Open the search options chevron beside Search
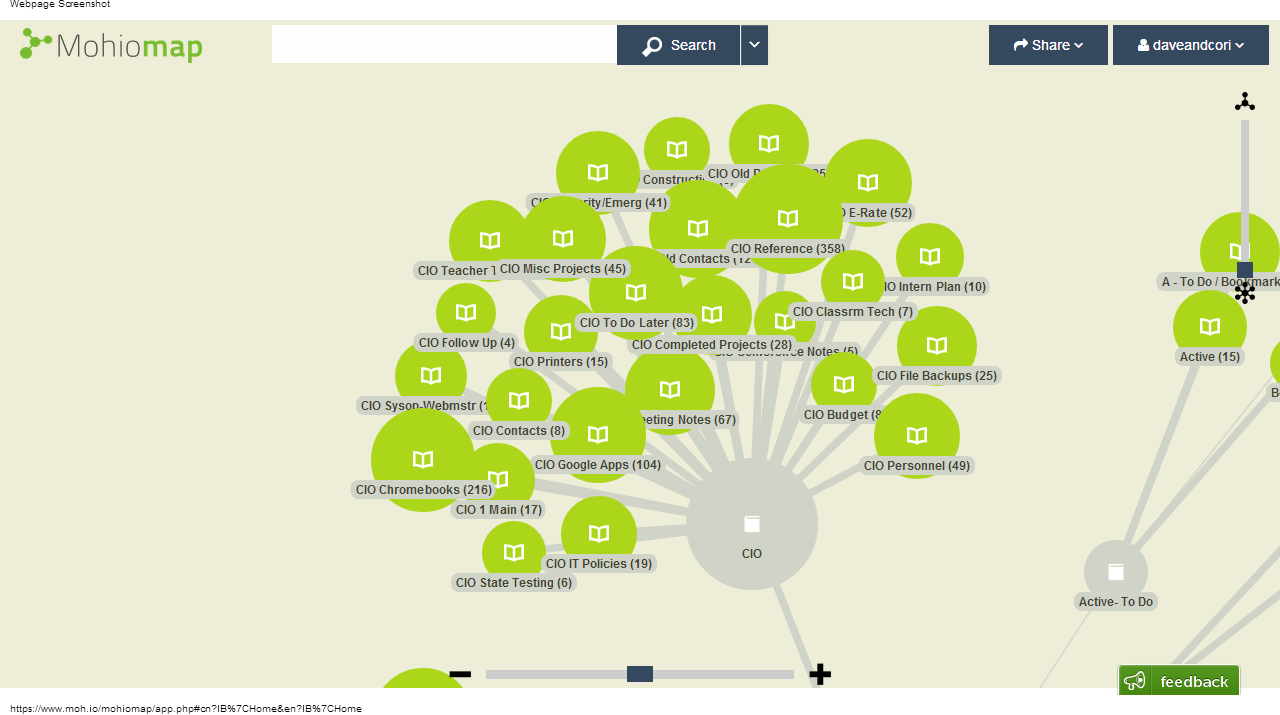Viewport: 1280px width, 715px height. (x=754, y=44)
